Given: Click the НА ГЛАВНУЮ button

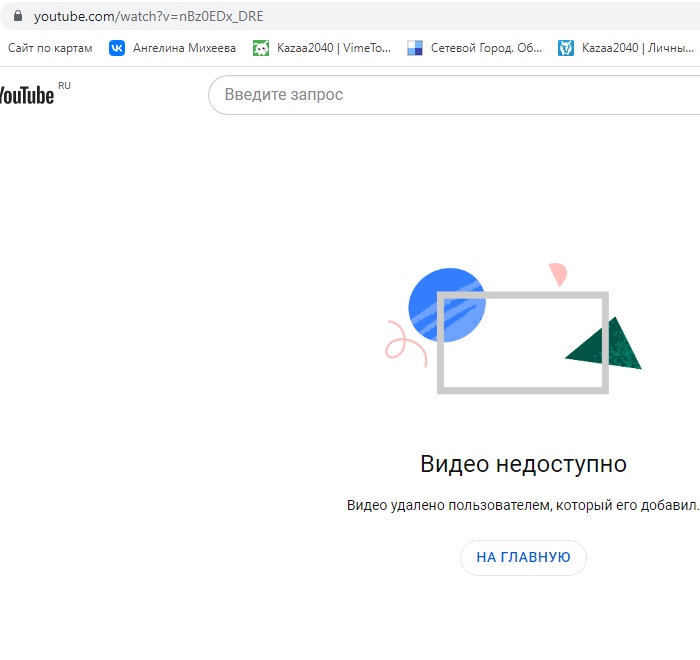Looking at the screenshot, I should pos(523,557).
